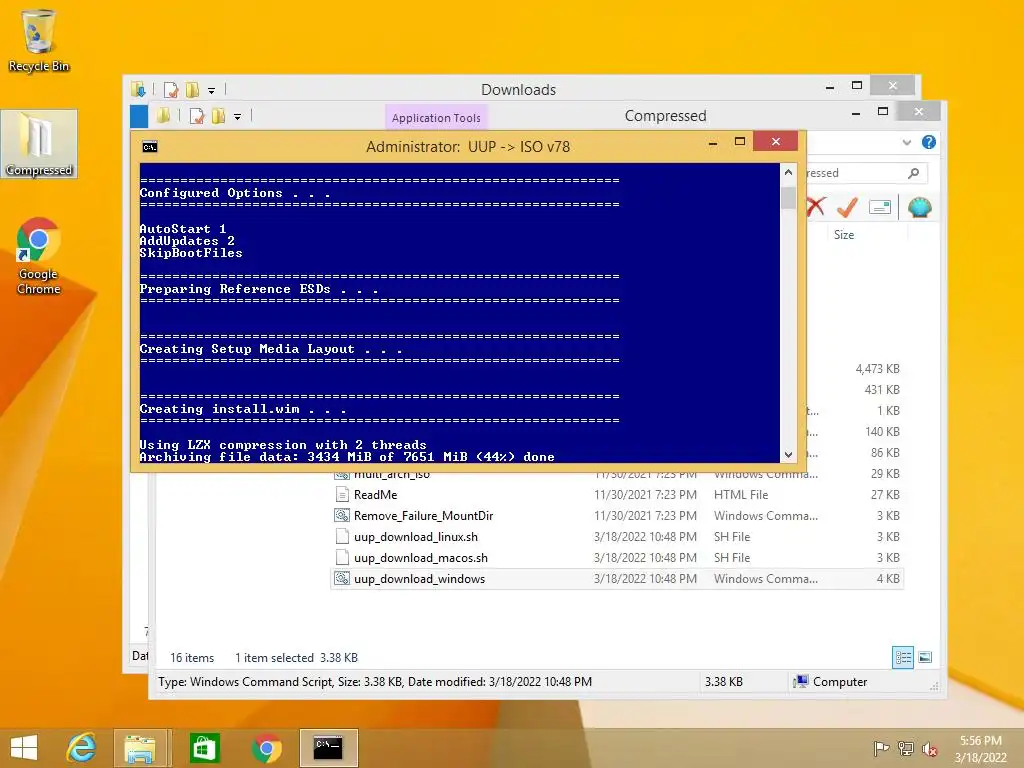Click the rename/properties box toolbar icon

tap(880, 208)
